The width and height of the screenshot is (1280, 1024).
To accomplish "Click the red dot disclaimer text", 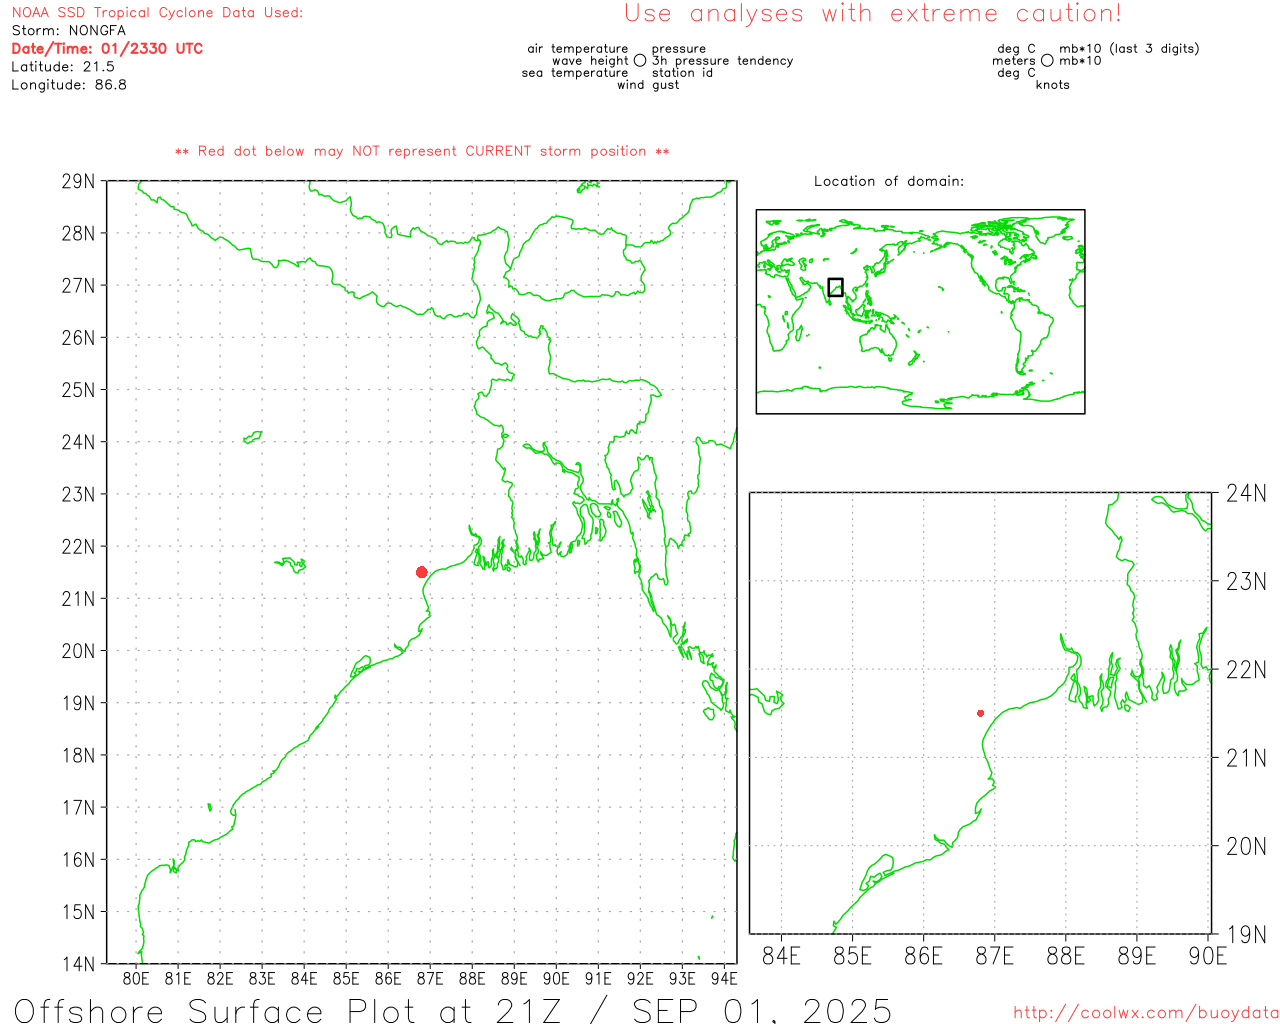I will point(422,151).
